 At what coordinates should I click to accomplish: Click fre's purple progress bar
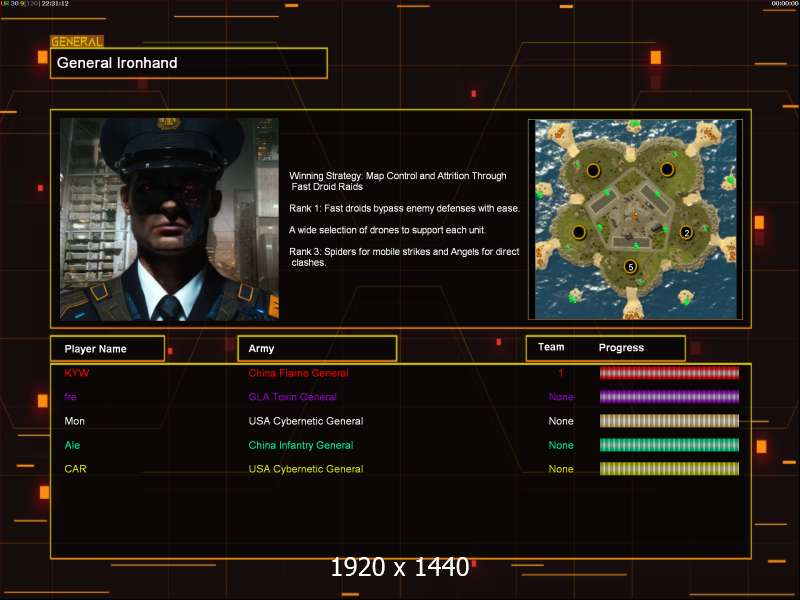point(669,396)
